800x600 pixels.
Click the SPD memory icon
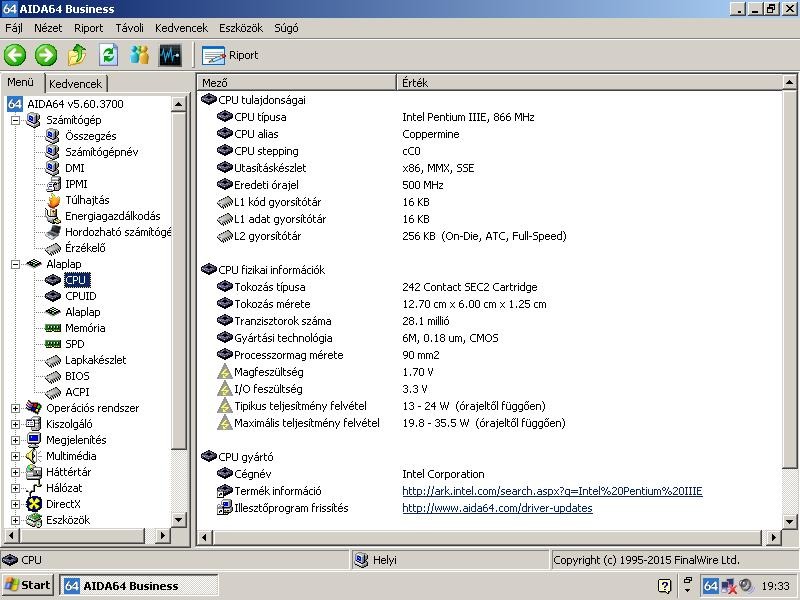point(53,344)
